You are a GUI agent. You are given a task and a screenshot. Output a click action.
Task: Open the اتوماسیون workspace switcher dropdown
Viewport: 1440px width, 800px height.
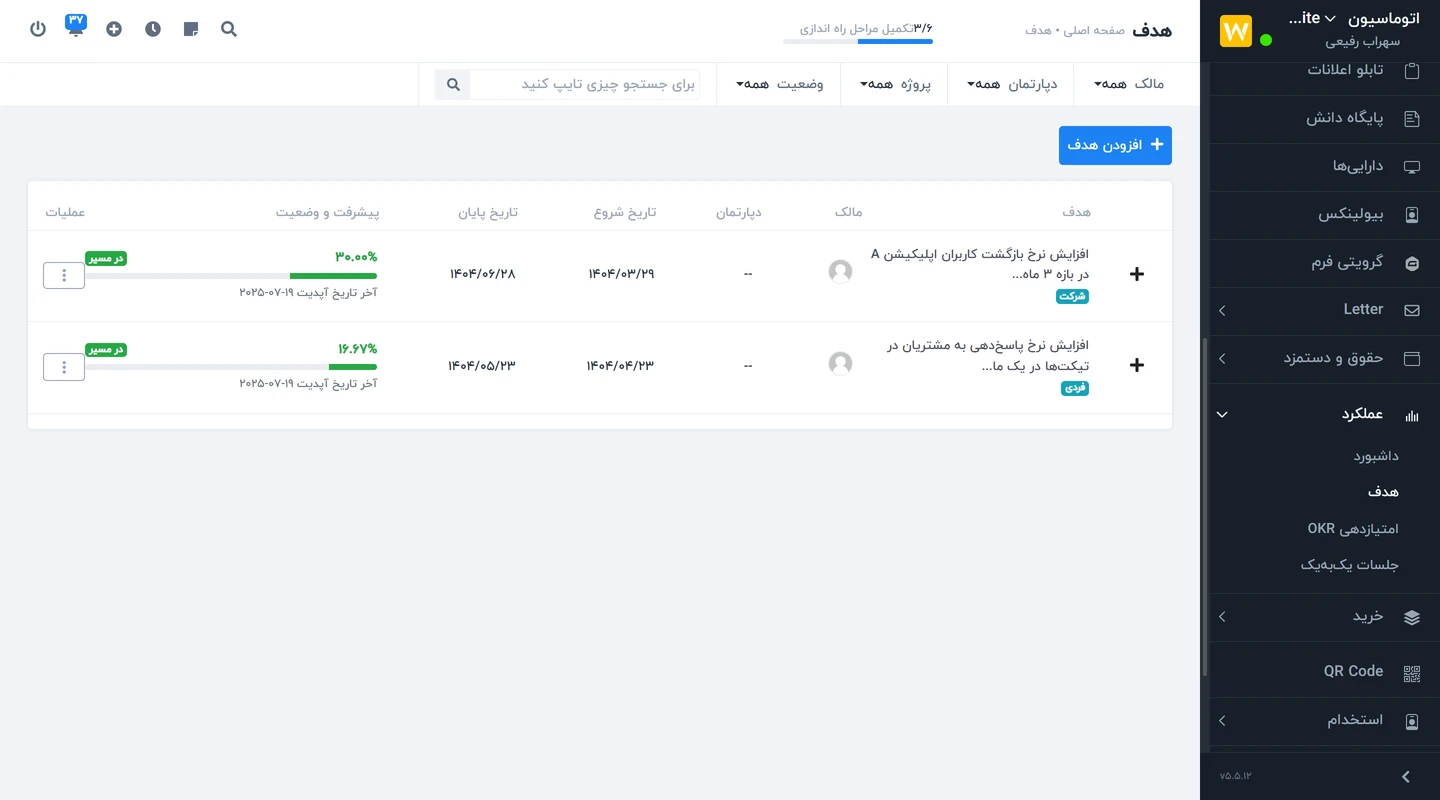(x=1353, y=19)
